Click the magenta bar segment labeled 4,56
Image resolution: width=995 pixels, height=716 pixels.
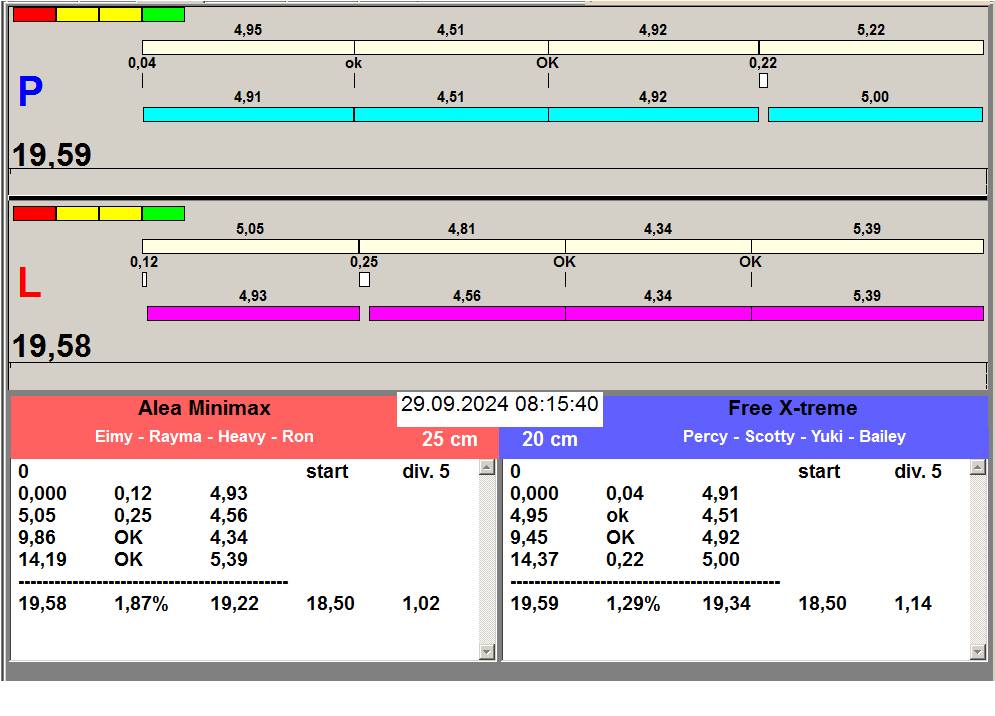coord(467,313)
